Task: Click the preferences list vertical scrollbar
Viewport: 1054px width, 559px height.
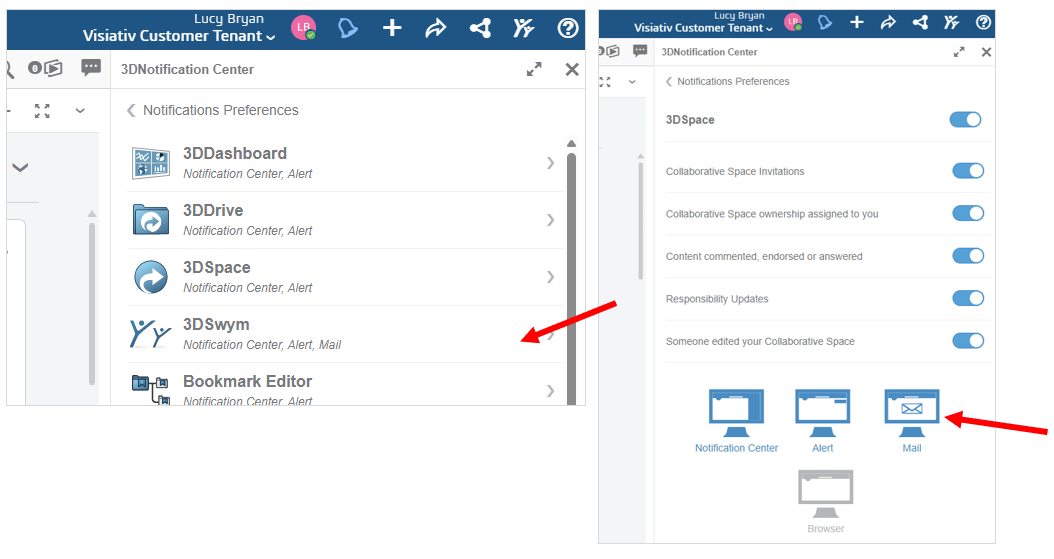Action: [x=571, y=279]
